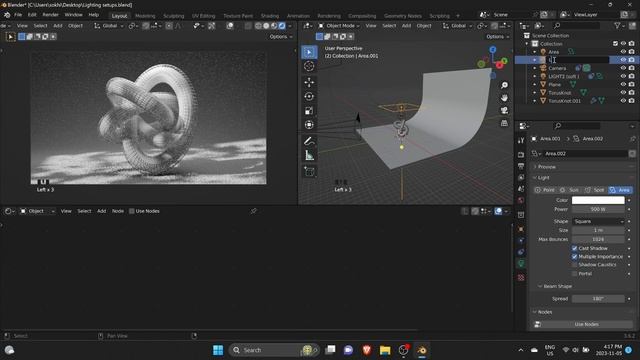Click the Use Nodes button in Nodes panel
The image size is (640, 360).
tap(586, 324)
